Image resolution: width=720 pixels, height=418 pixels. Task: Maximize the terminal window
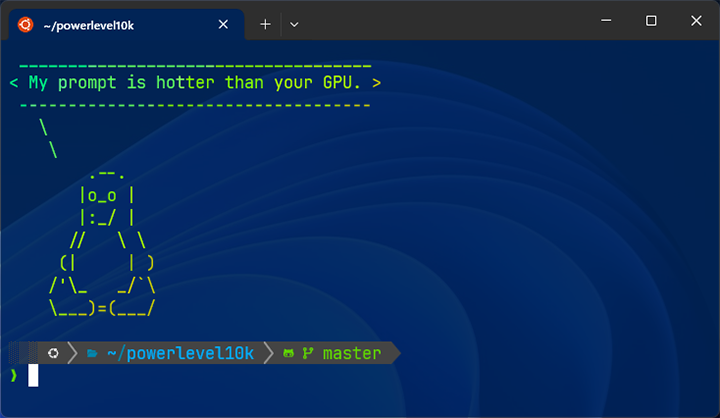651,21
